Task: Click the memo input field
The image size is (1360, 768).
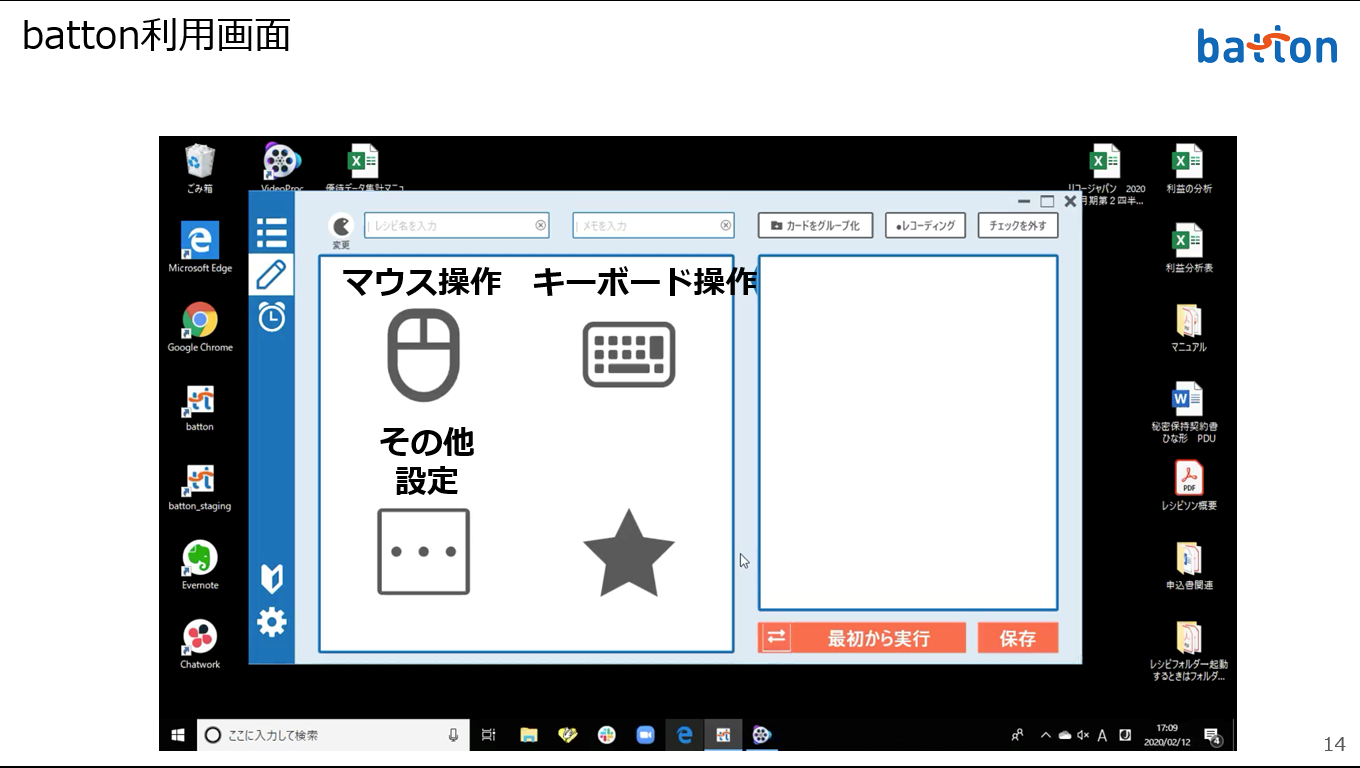Action: 645,226
